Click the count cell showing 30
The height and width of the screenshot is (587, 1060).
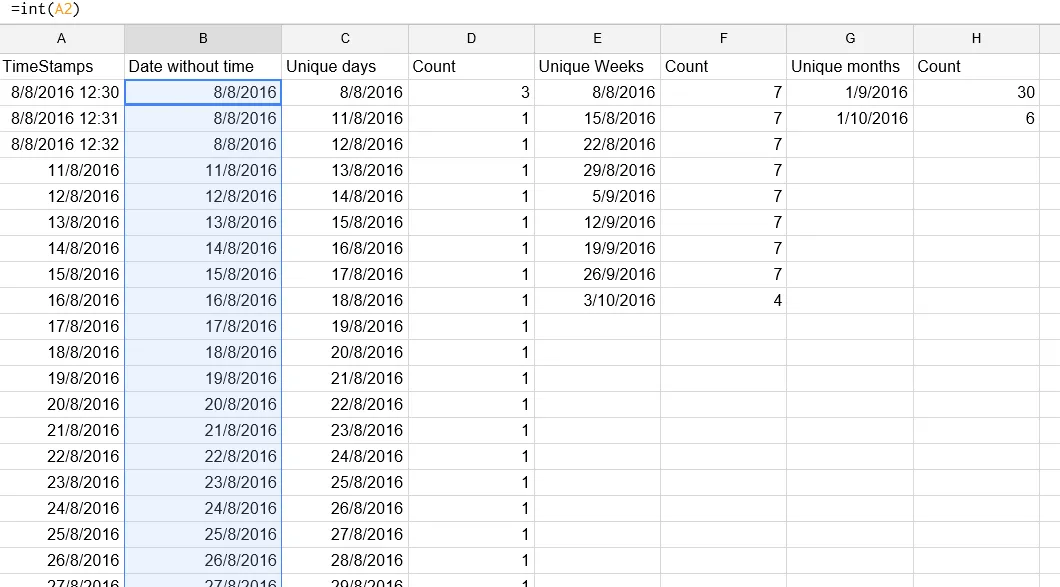[976, 92]
